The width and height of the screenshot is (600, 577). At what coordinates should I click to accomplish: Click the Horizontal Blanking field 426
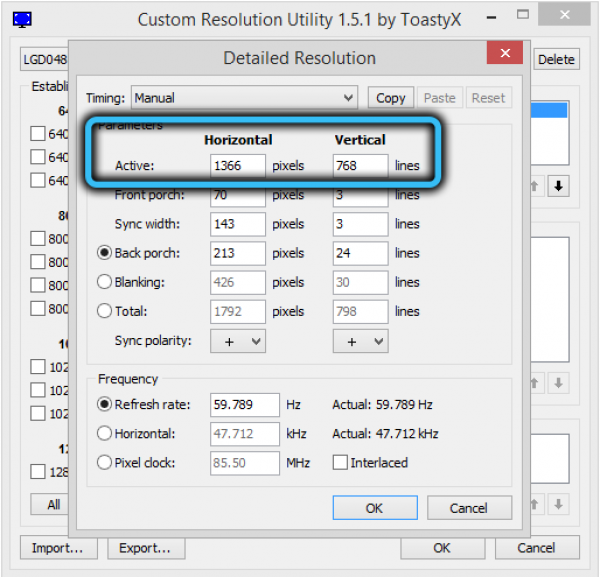click(238, 282)
